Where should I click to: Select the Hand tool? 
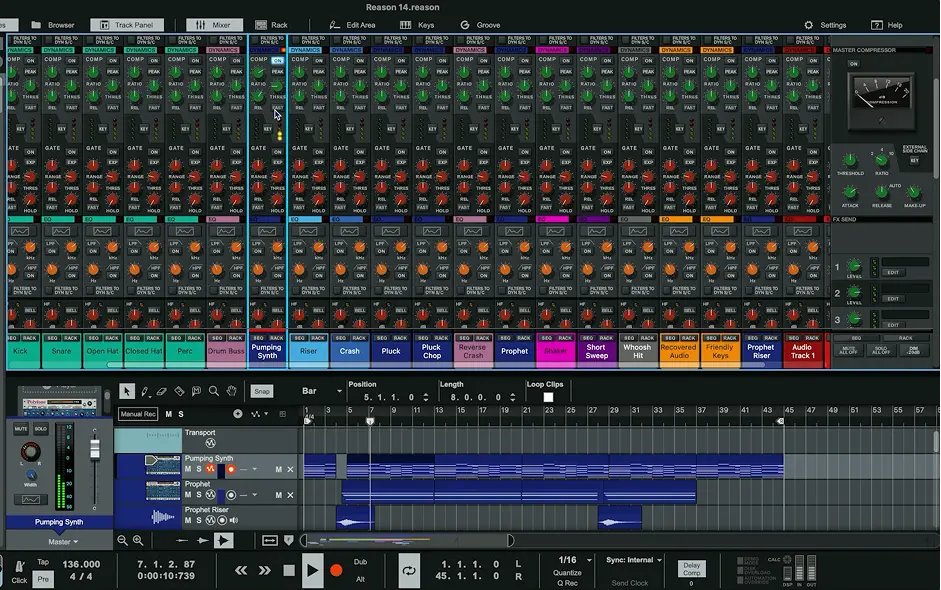232,391
